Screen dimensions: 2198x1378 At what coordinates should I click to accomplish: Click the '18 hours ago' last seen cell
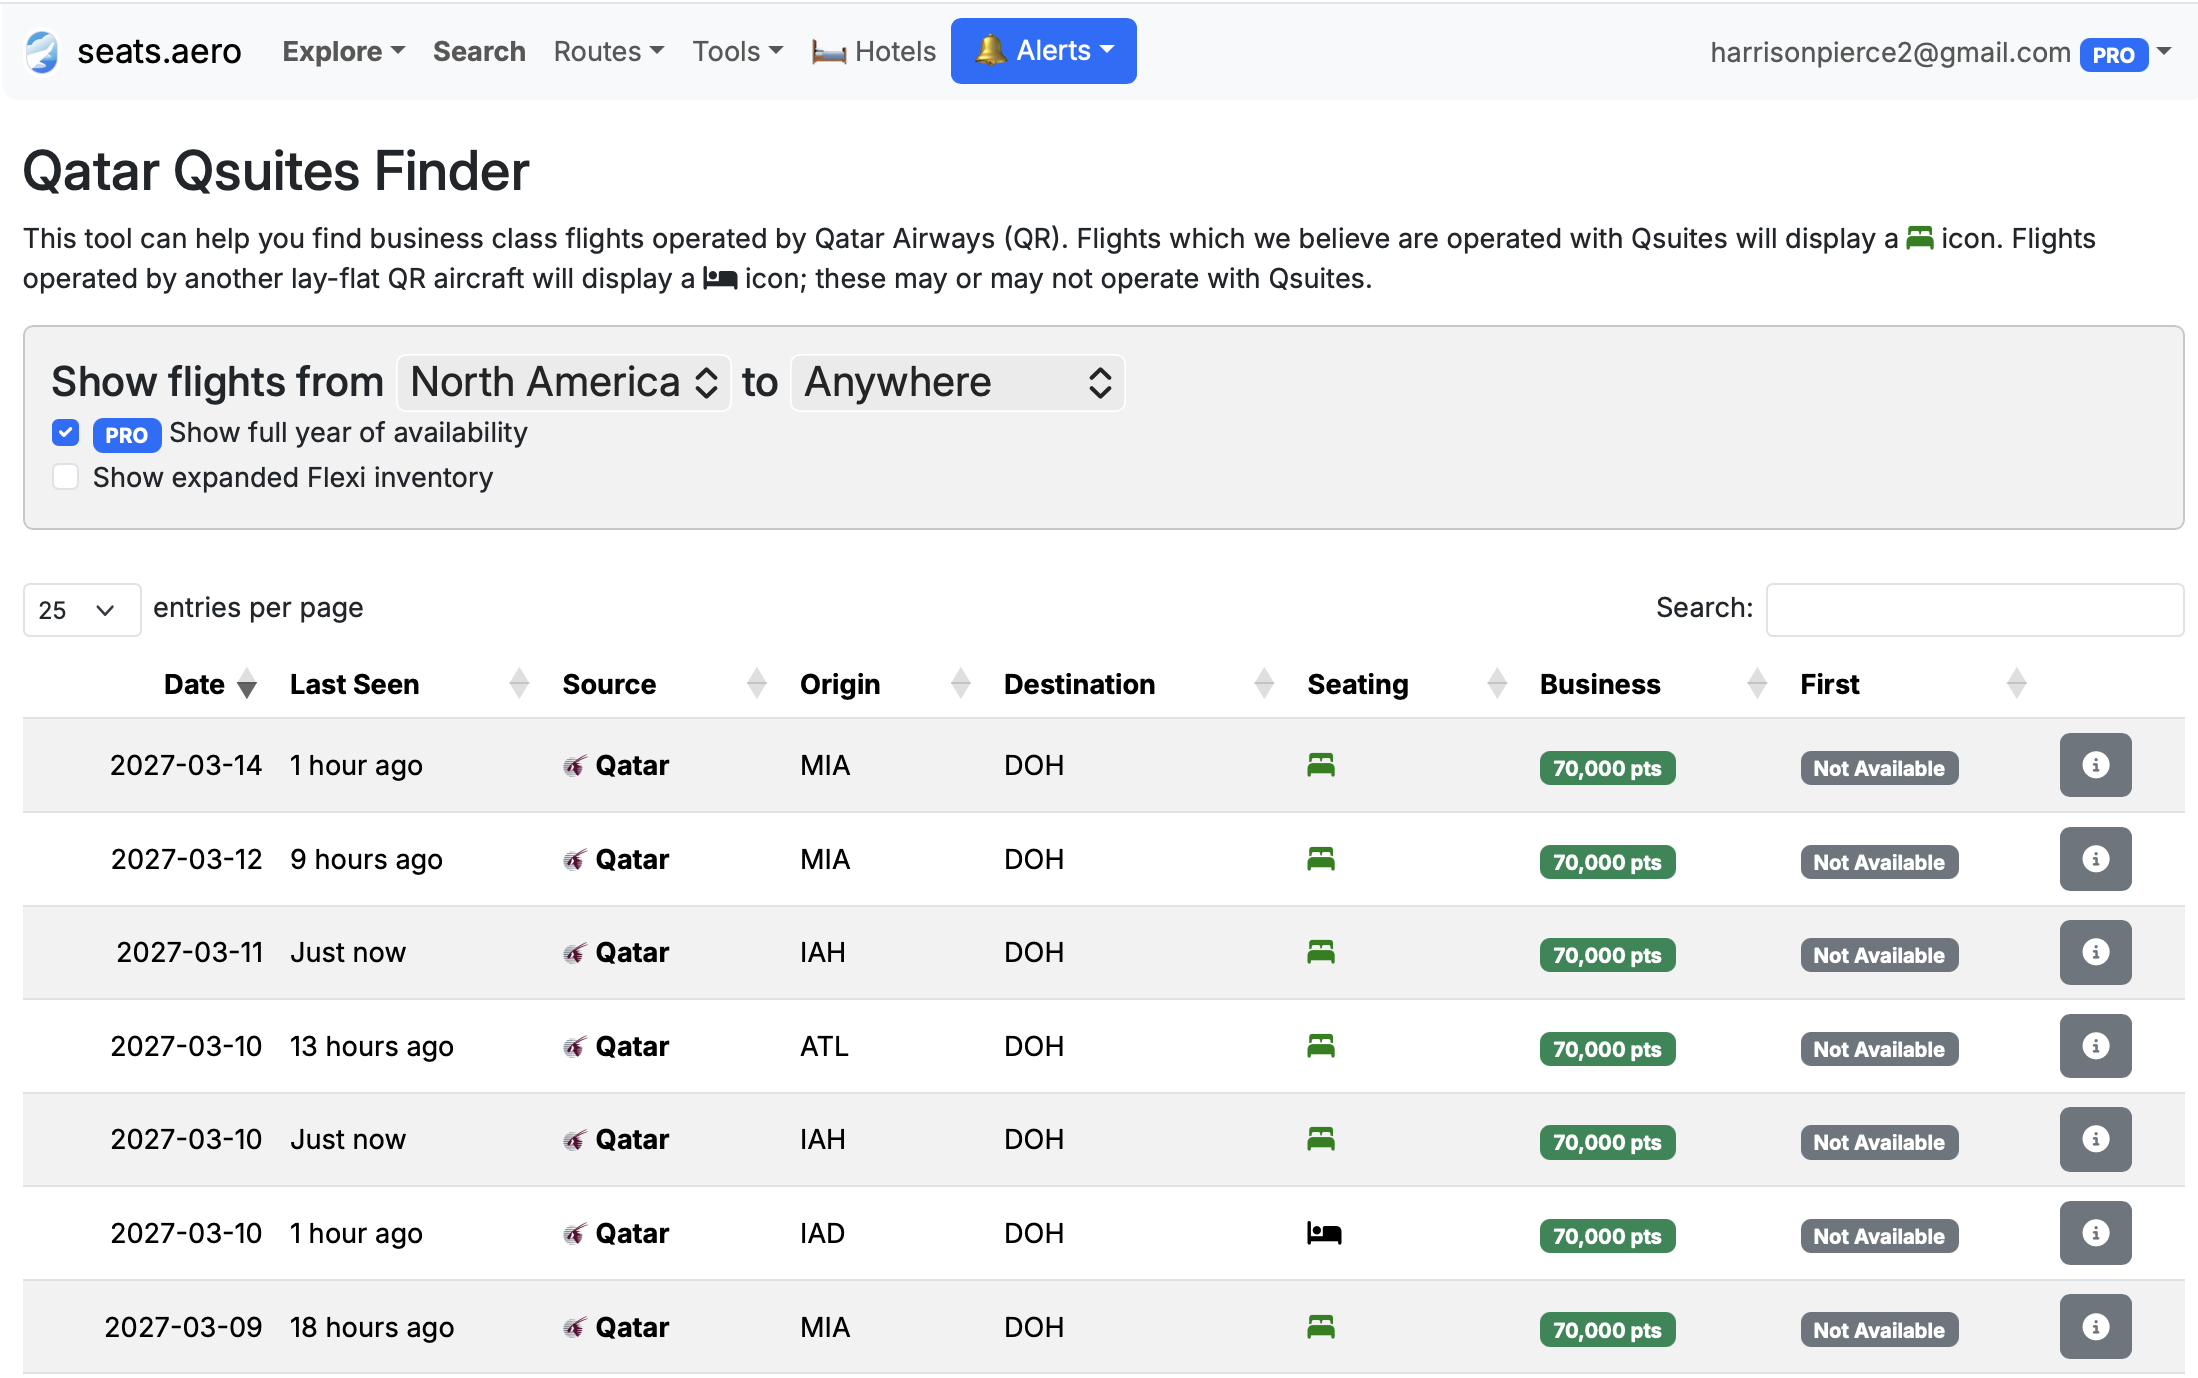[x=372, y=1327]
